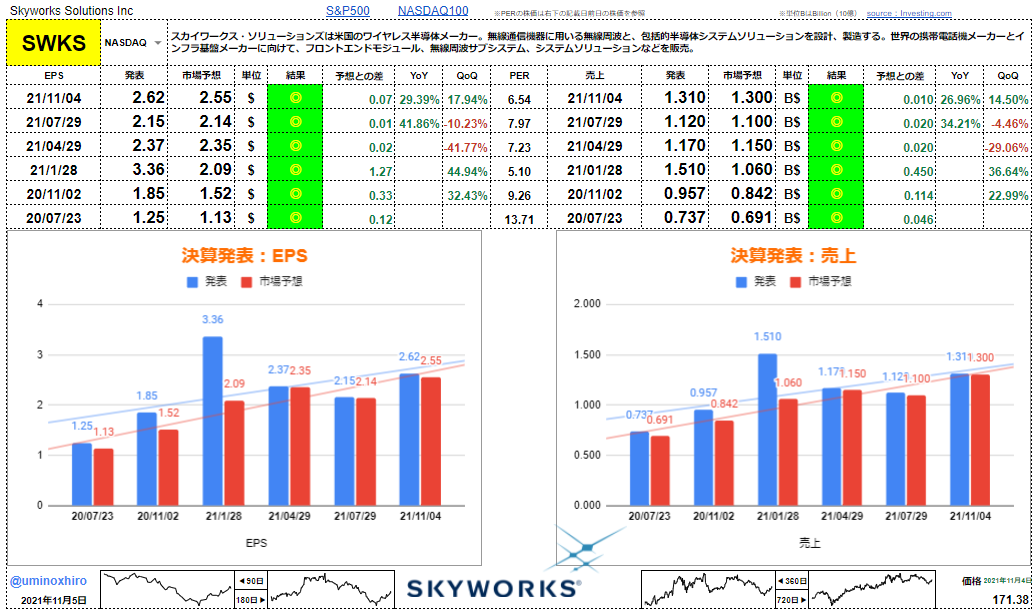Screen dimensions: 1035x612
Task: Select the PER column header
Action: click(519, 76)
